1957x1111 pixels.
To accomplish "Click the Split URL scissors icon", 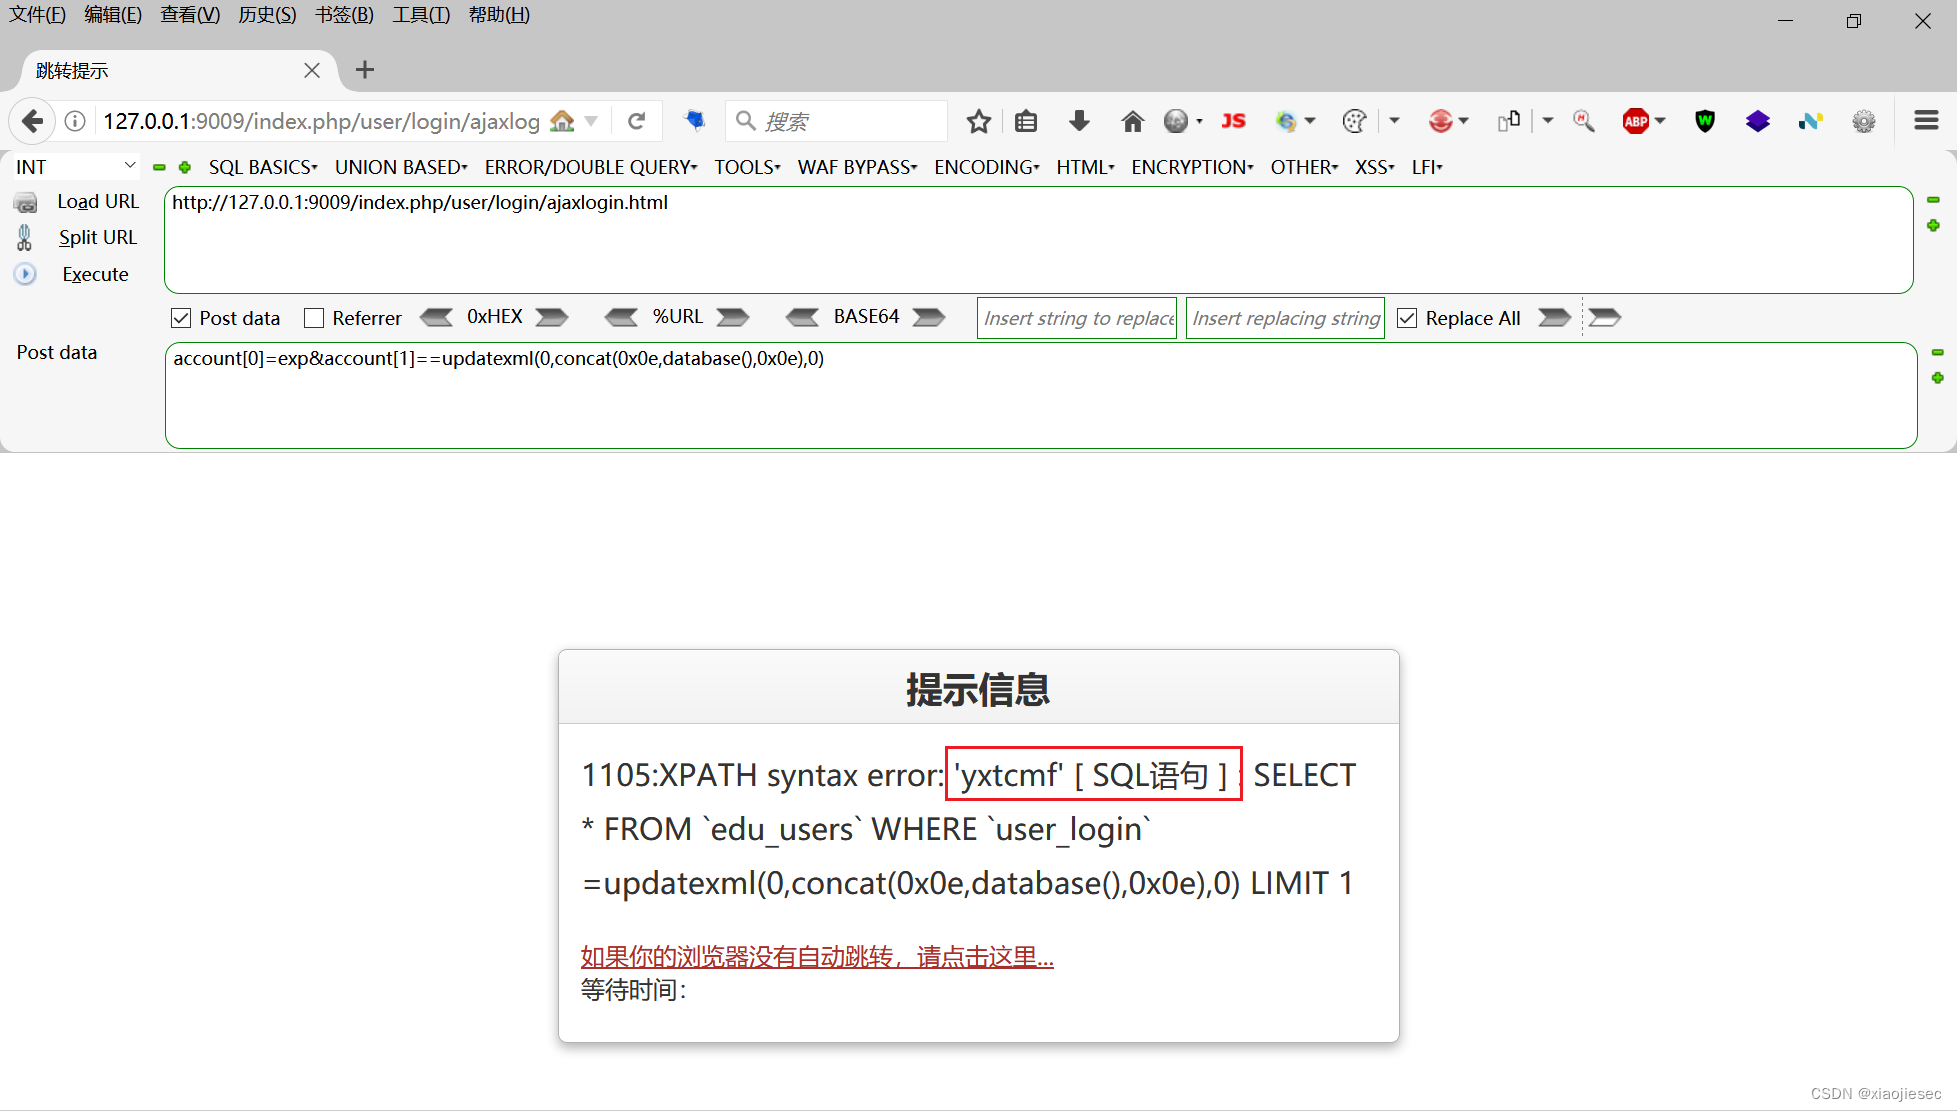I will (24, 237).
